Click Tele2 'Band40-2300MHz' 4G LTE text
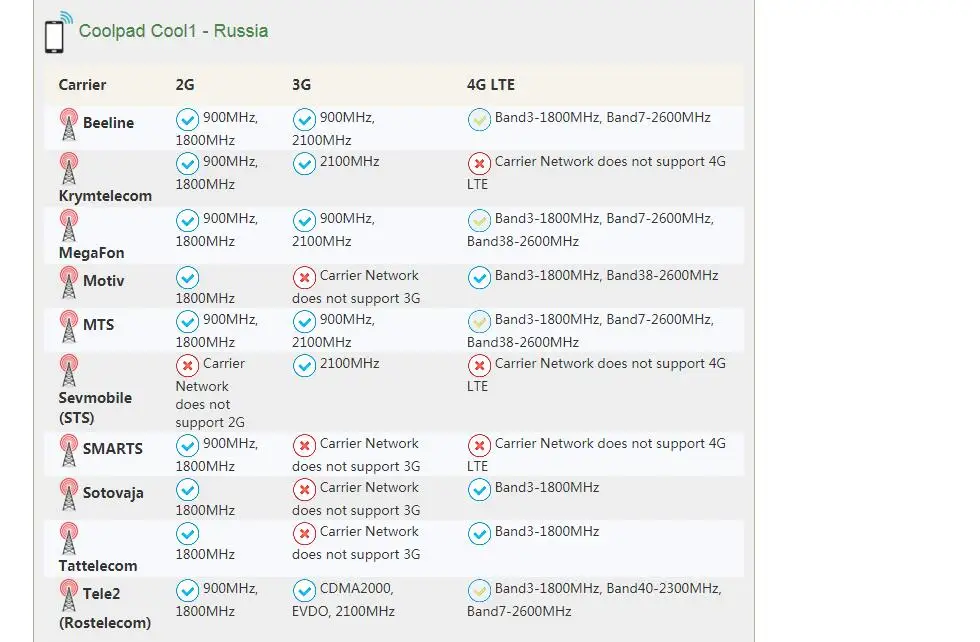Screen dimensions: 980x642 click(663, 588)
